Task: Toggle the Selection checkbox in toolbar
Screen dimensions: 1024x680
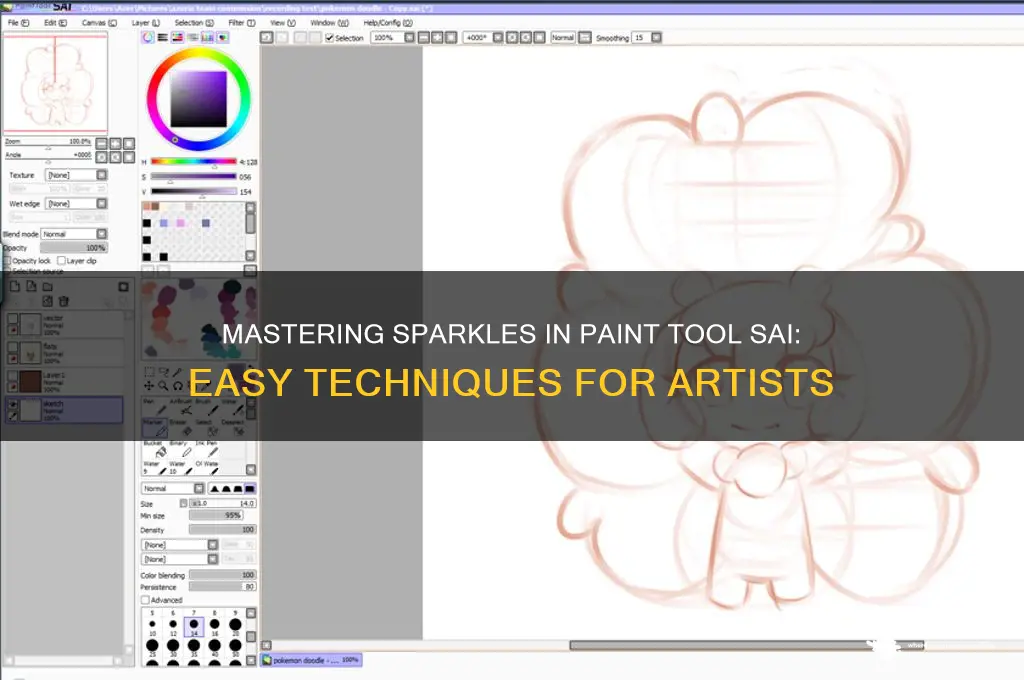Action: [x=330, y=38]
